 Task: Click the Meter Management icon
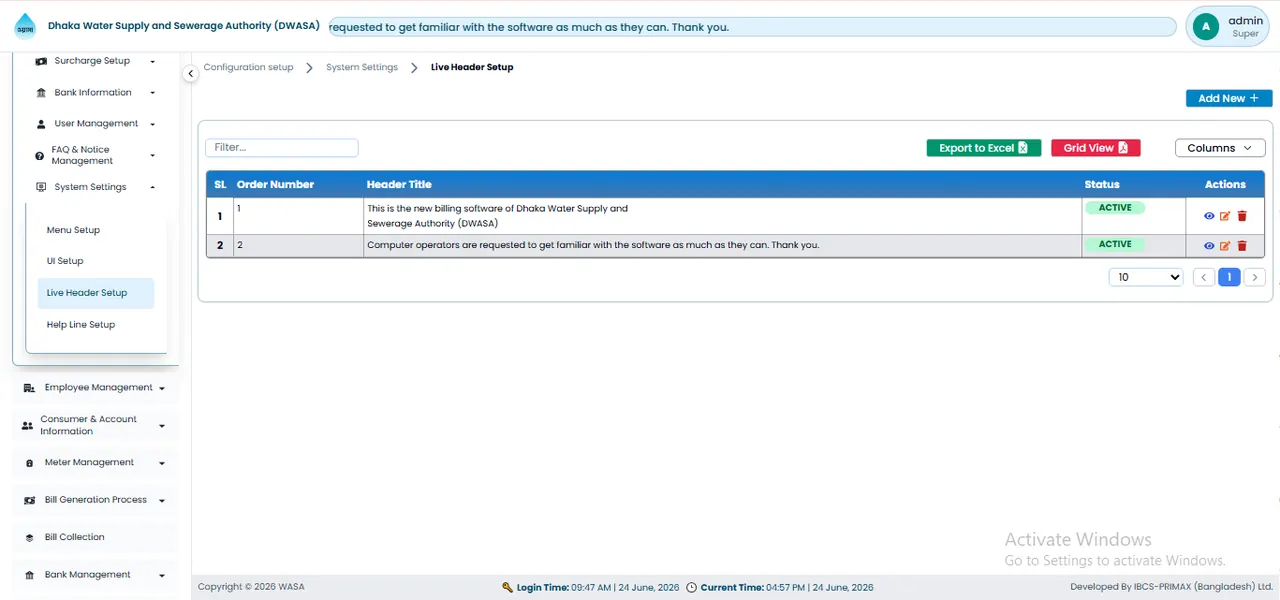coord(30,463)
